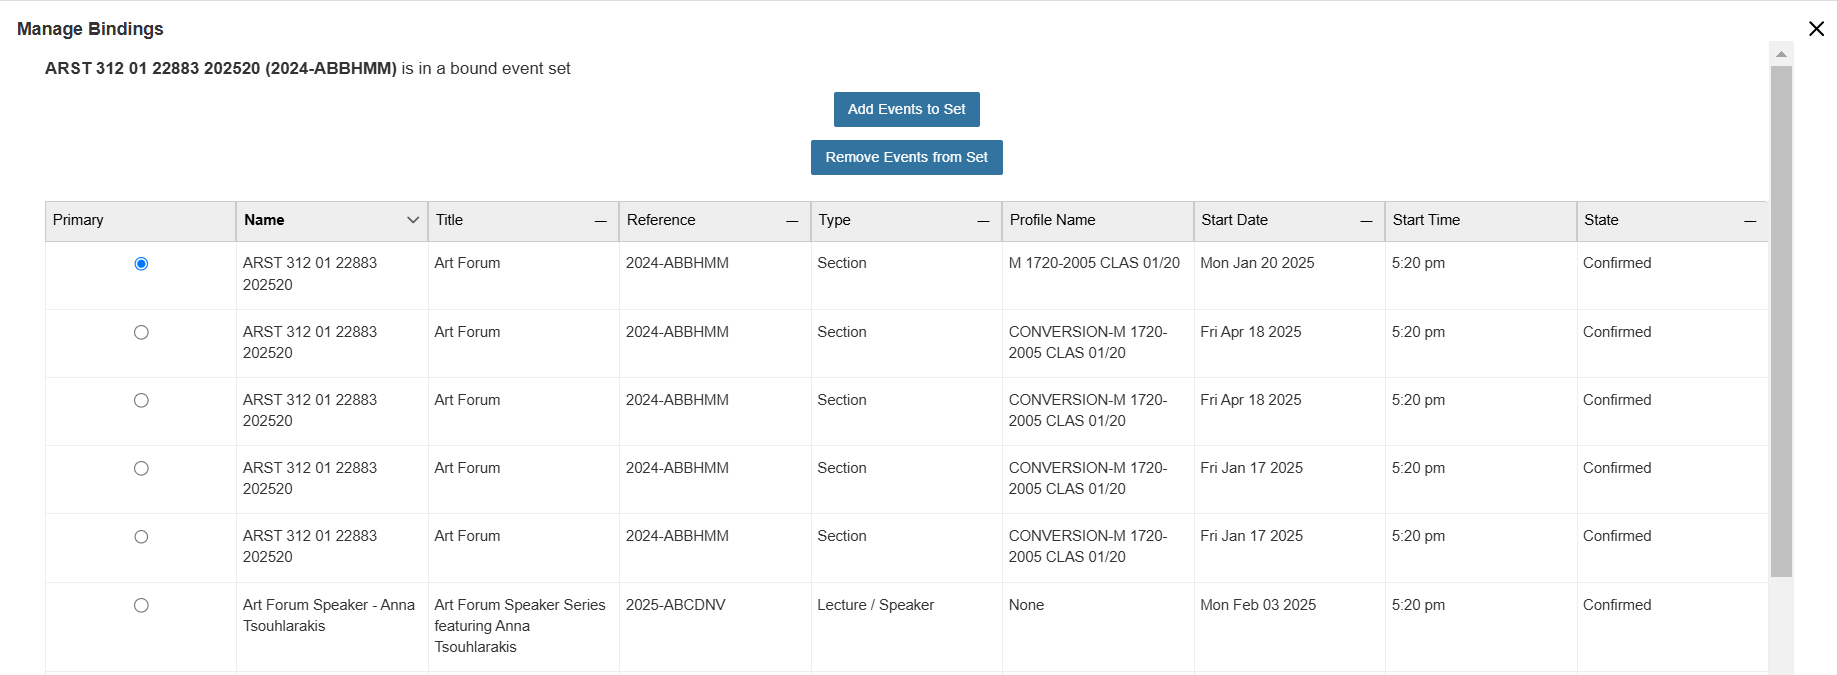Toggle the Name column sort chevron

tap(412, 220)
